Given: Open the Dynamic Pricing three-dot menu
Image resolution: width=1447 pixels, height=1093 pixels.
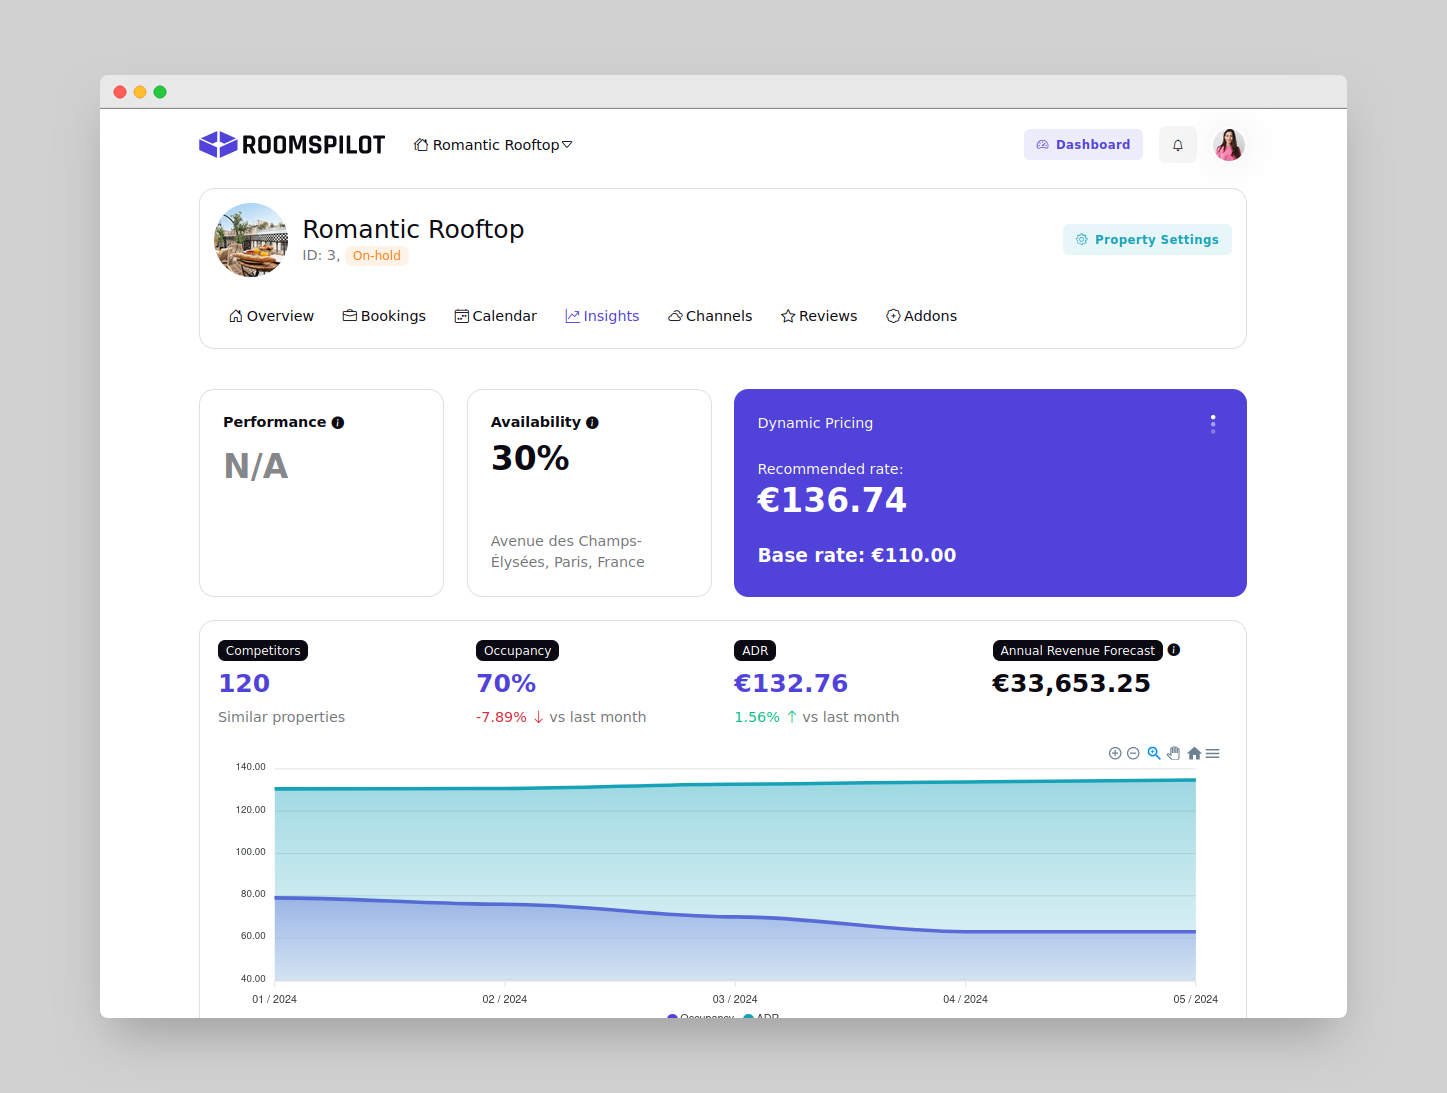Looking at the screenshot, I should [1213, 424].
